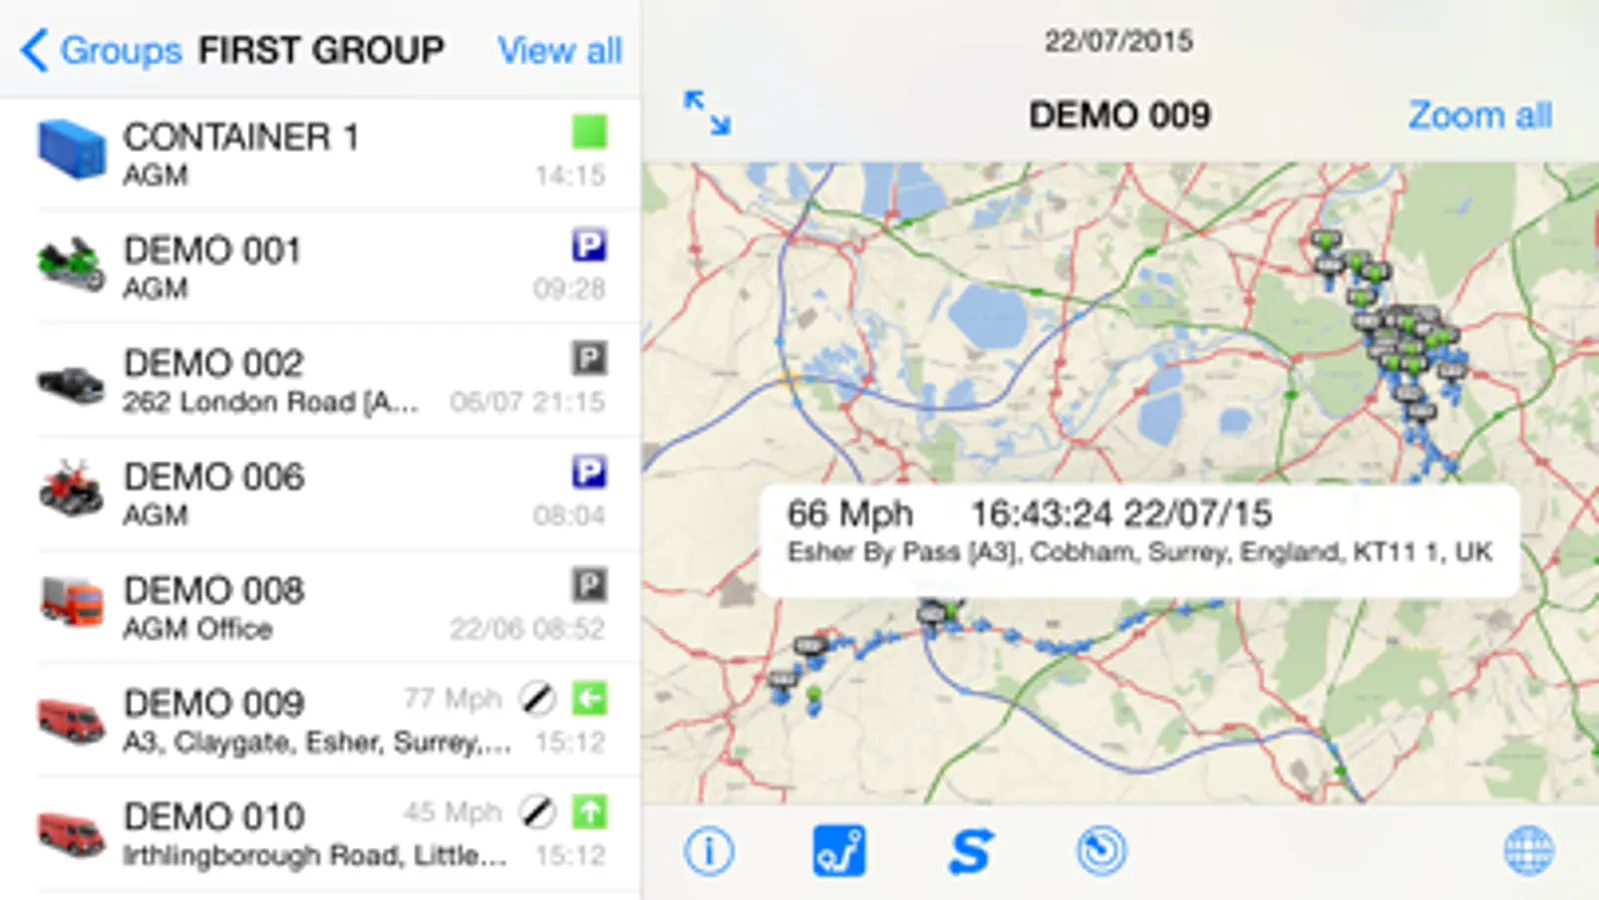Tap the 14:15 timestamp

pos(570,176)
